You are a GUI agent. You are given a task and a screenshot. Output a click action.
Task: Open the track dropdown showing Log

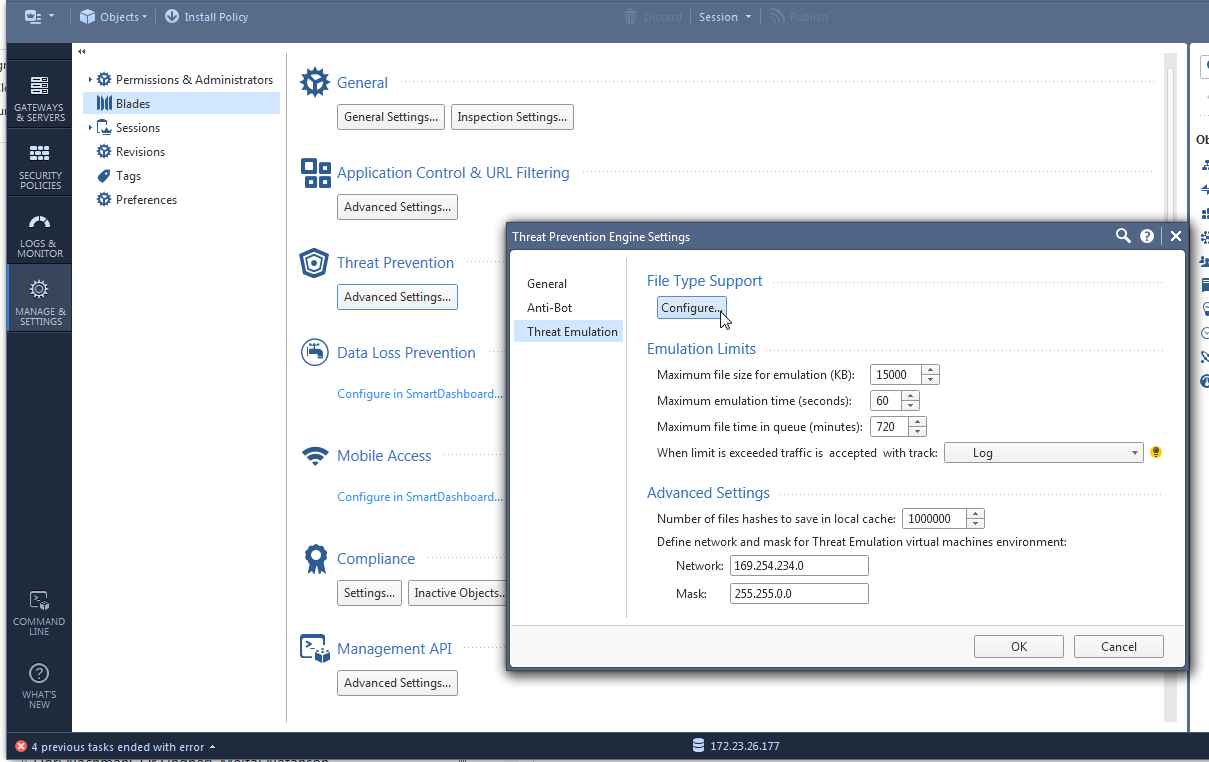(1043, 453)
